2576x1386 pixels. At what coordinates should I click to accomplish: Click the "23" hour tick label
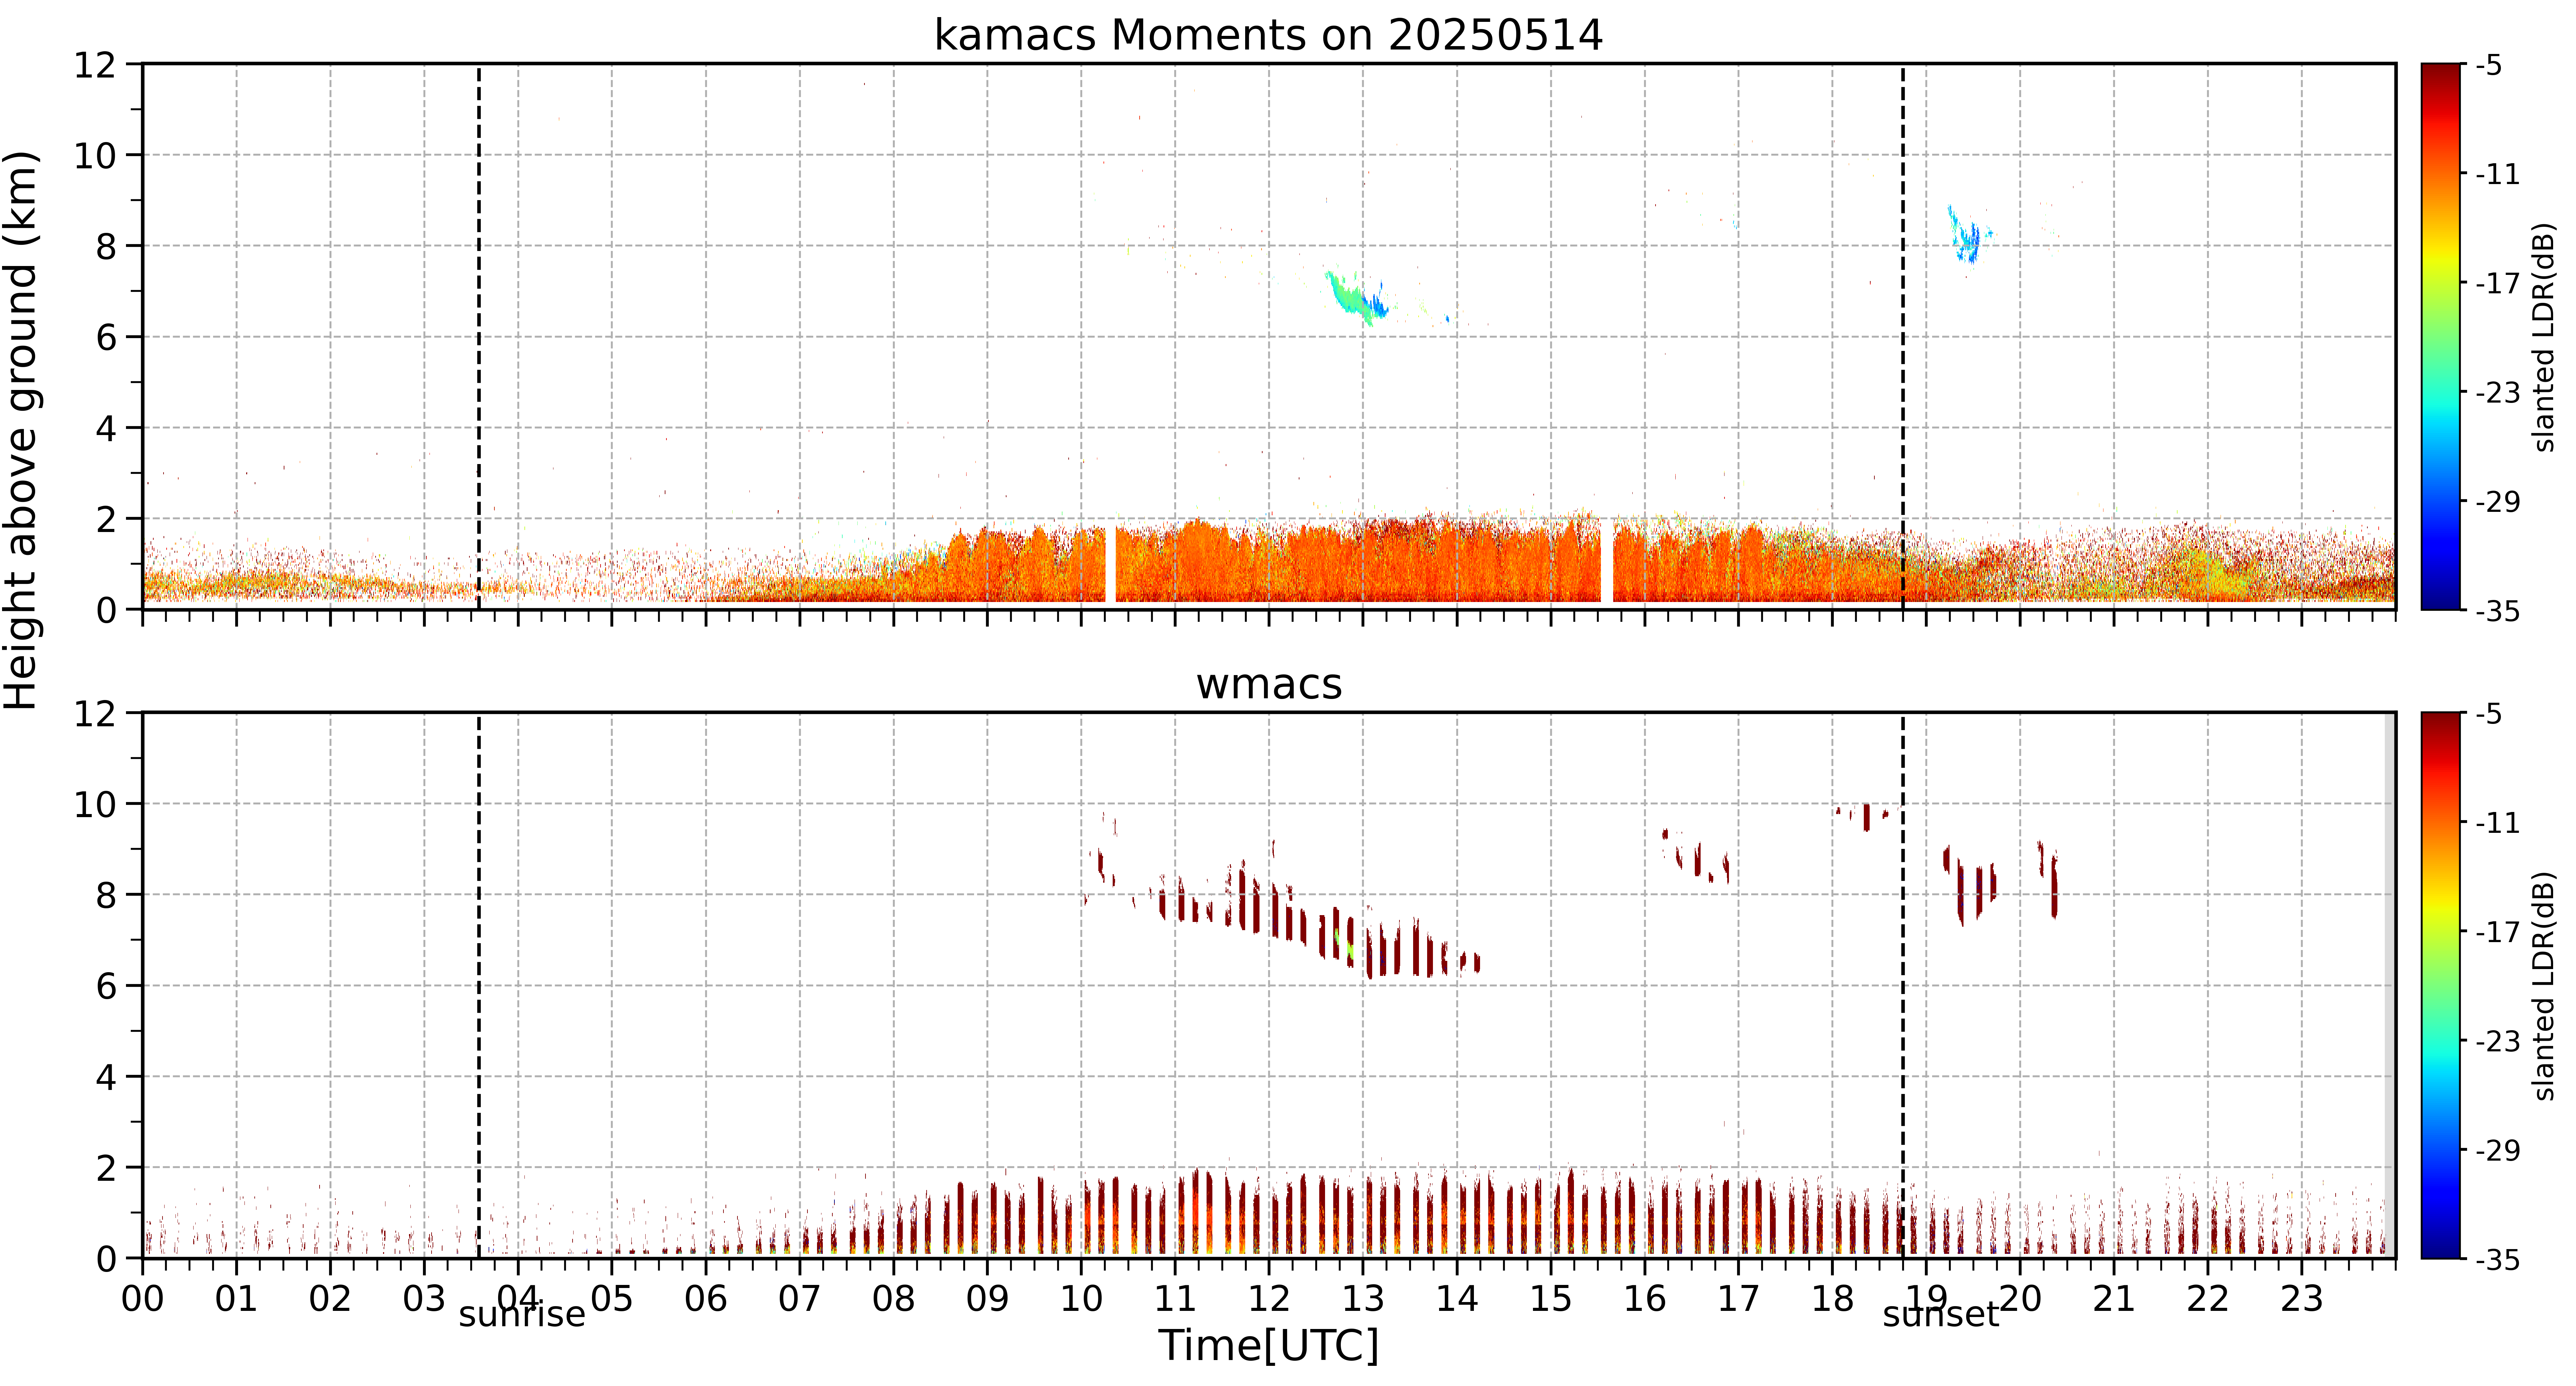tap(2302, 1299)
